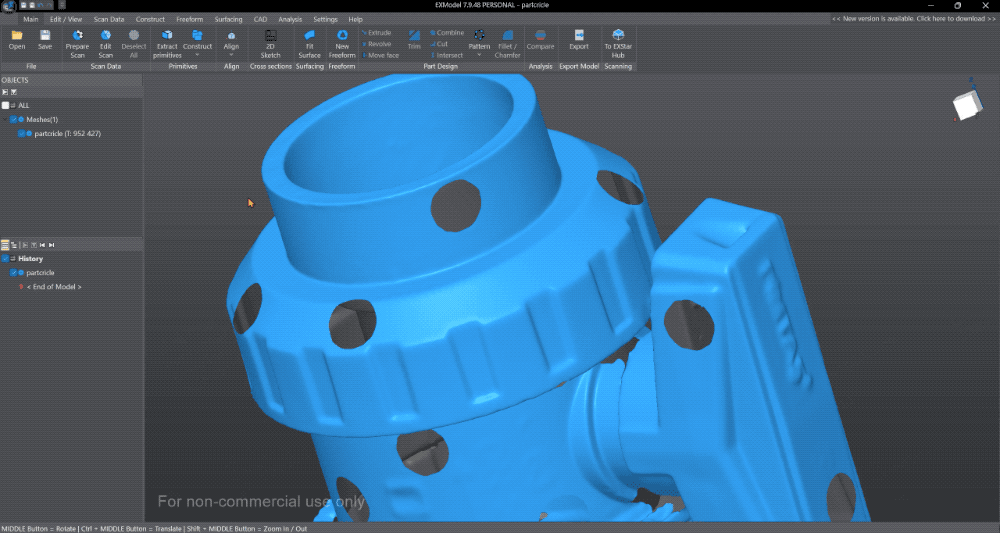
Task: Click the new version download notice
Action: click(x=913, y=19)
